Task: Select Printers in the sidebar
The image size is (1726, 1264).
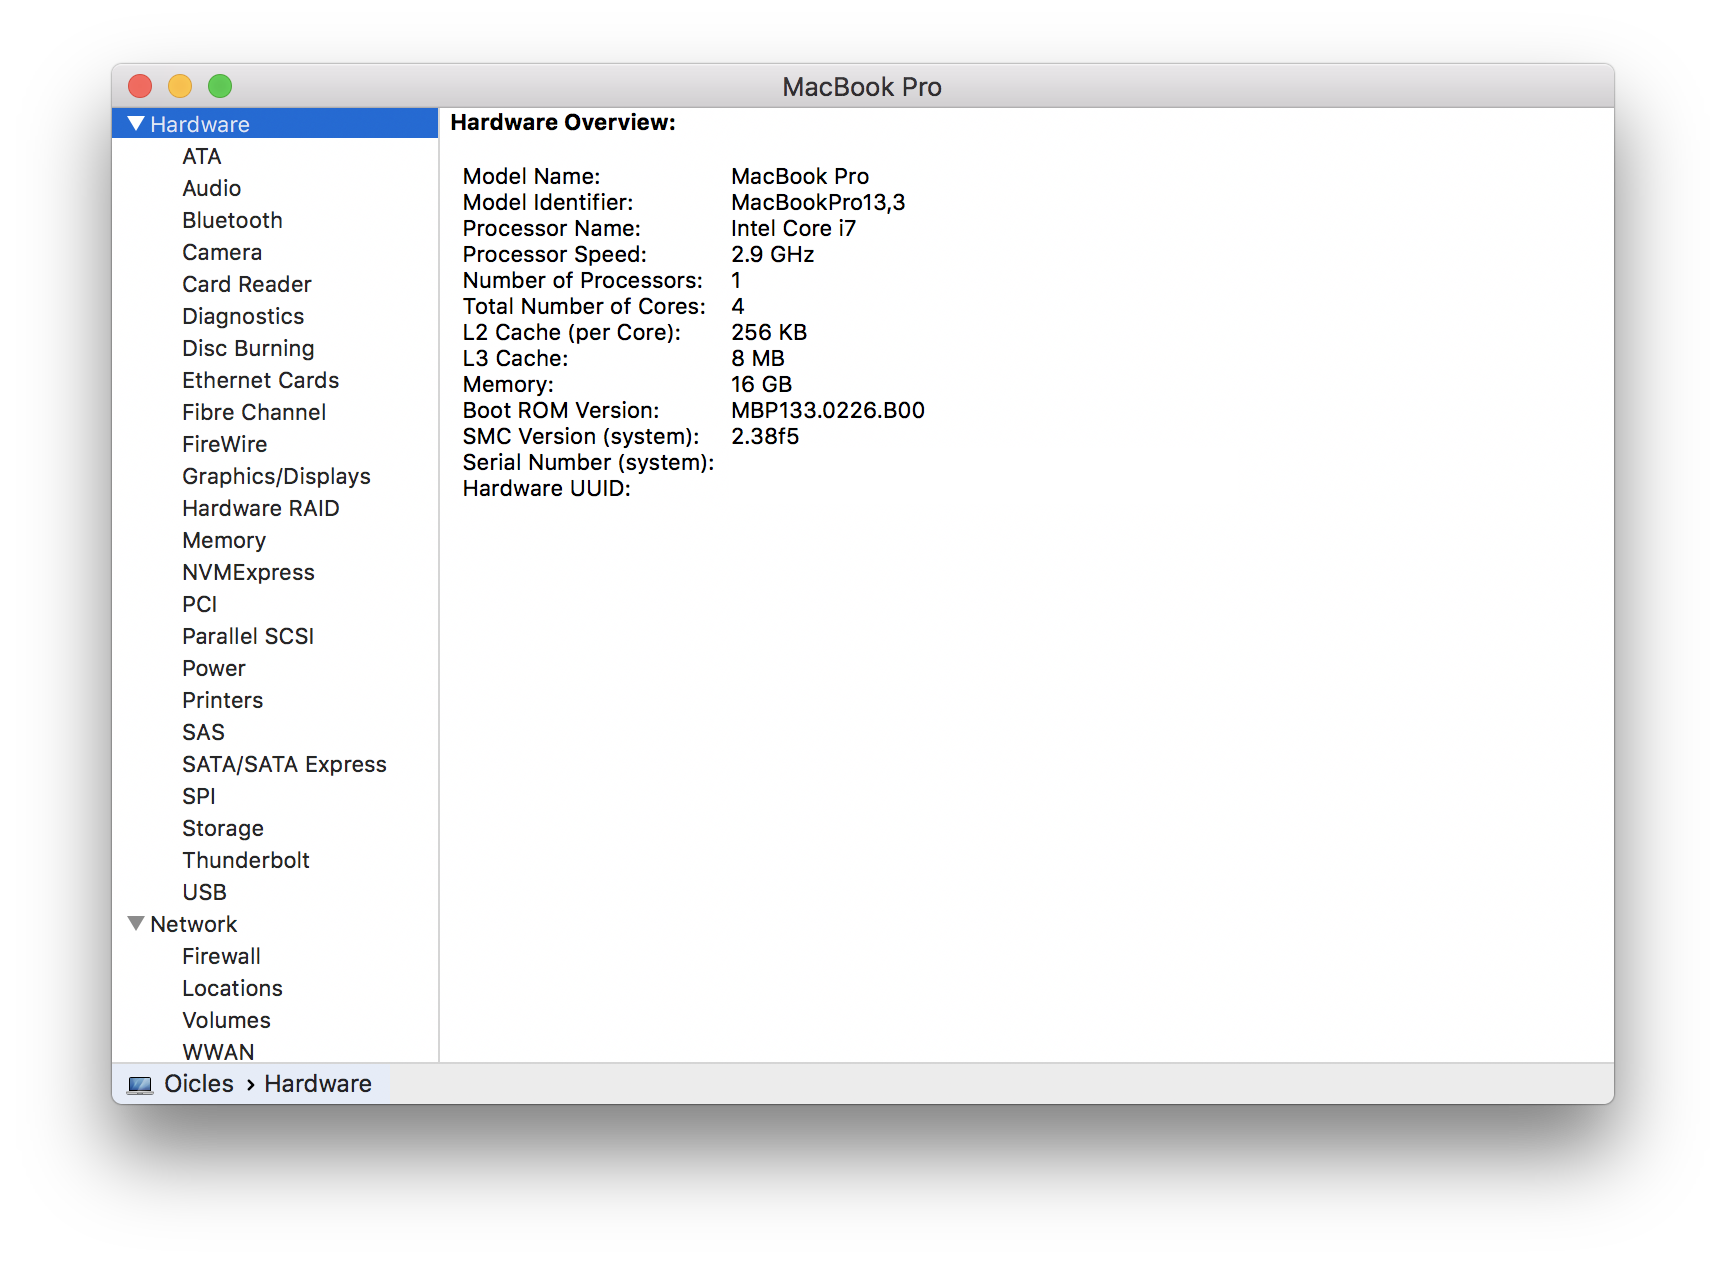Action: [223, 700]
